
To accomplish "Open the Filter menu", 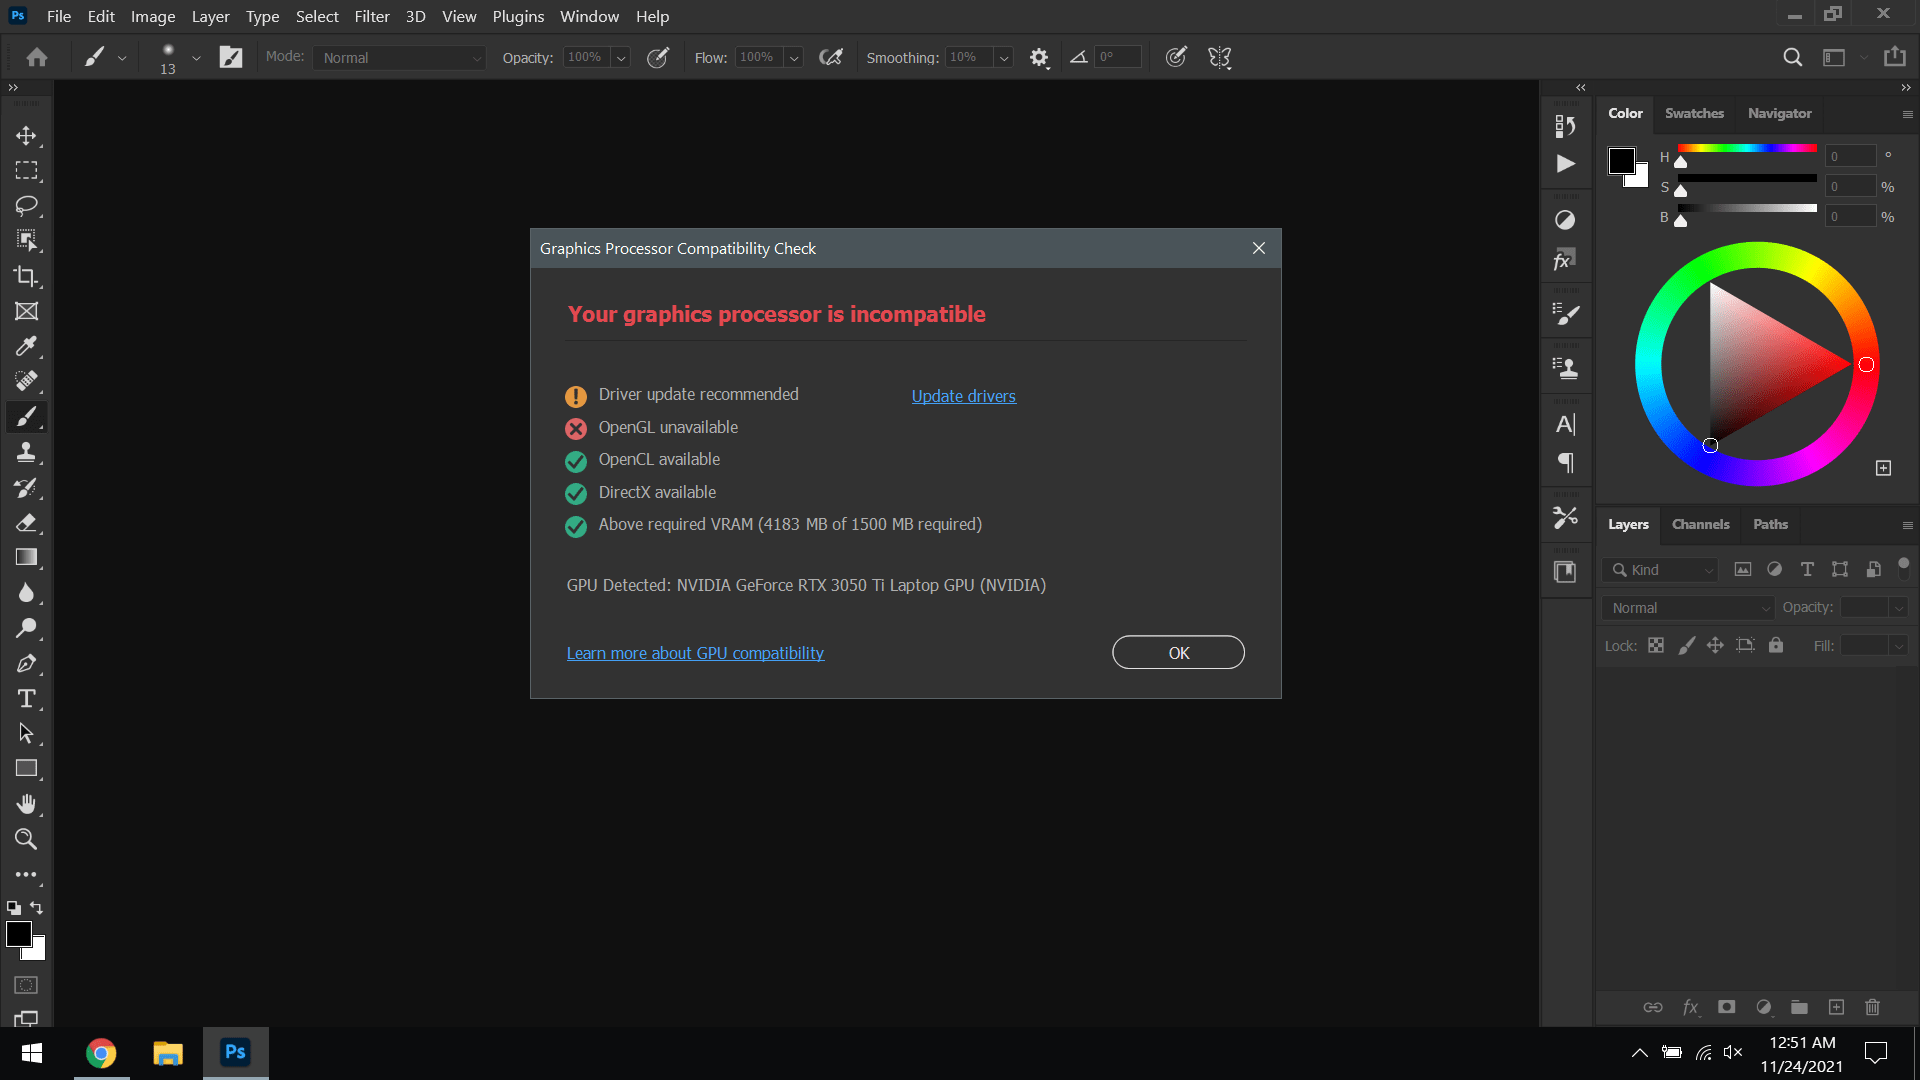I will point(372,16).
